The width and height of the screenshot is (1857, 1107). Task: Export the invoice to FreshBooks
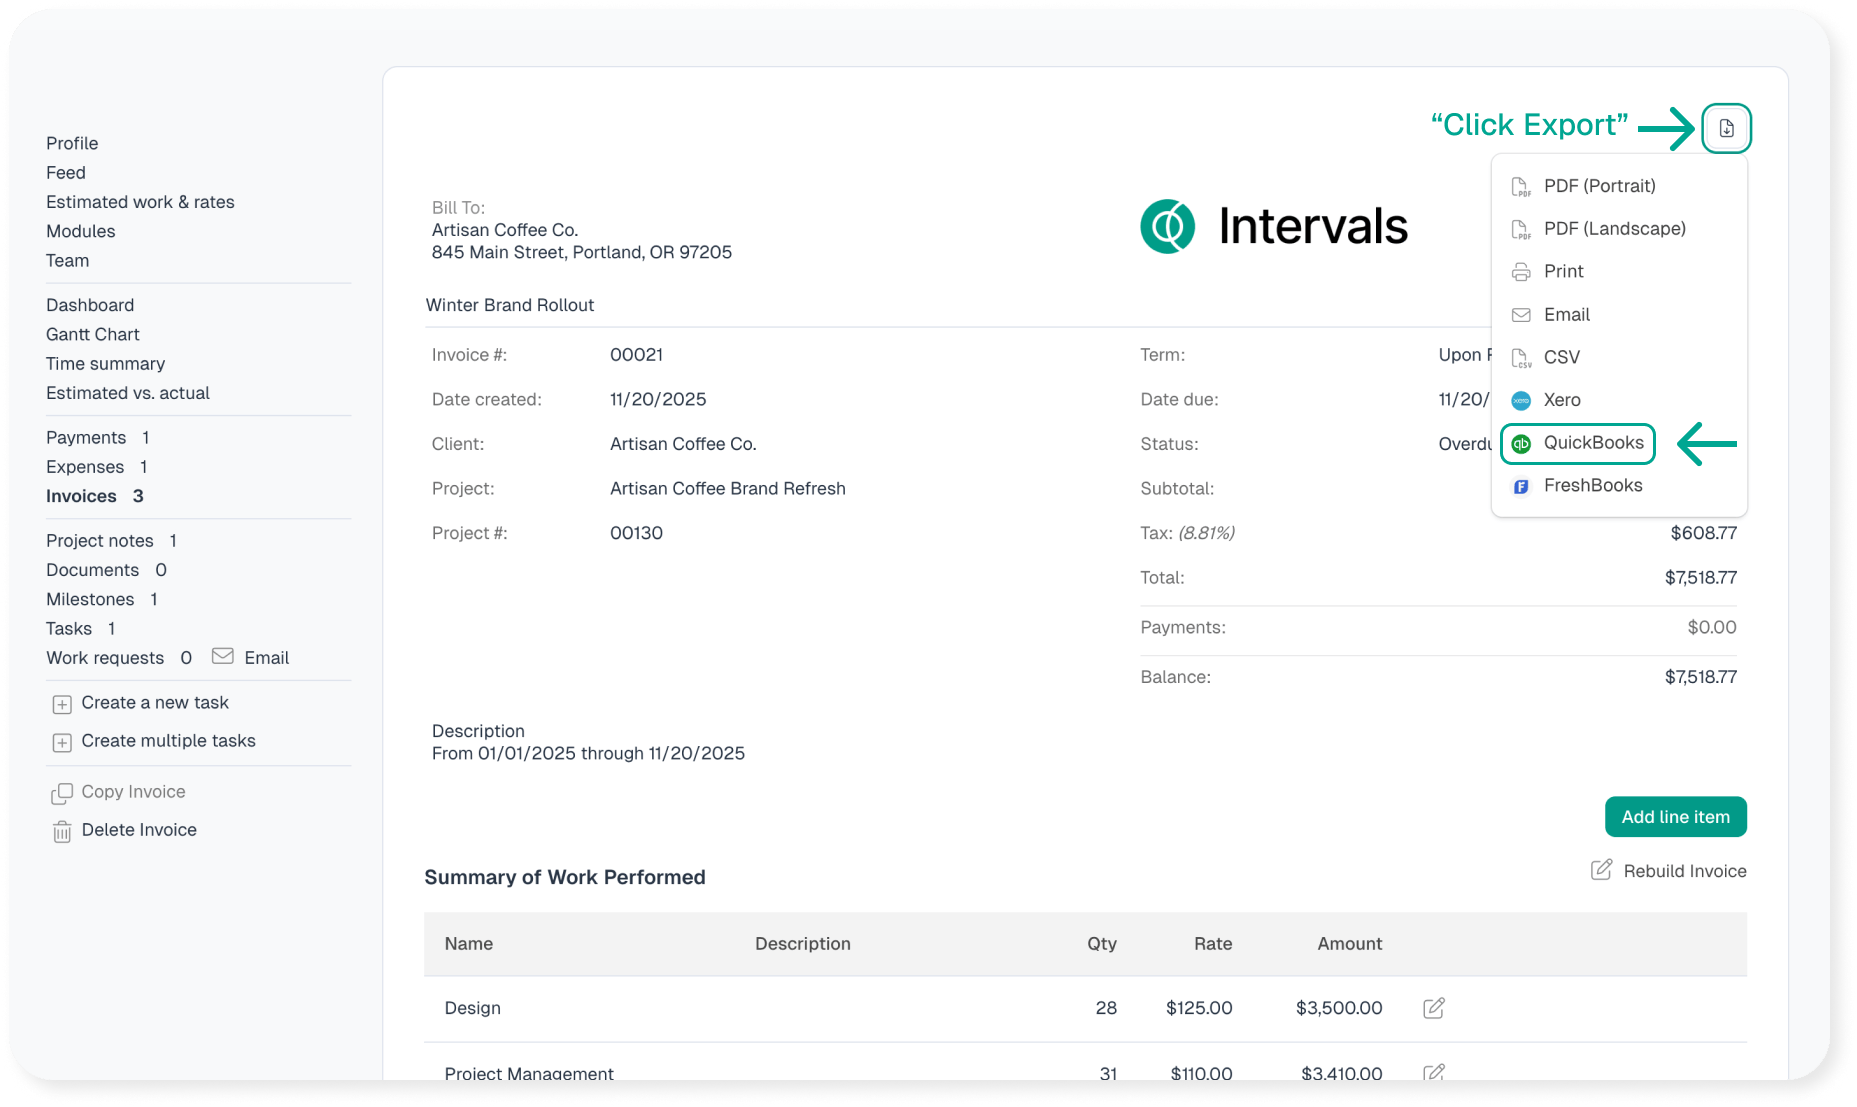pyautogui.click(x=1592, y=486)
